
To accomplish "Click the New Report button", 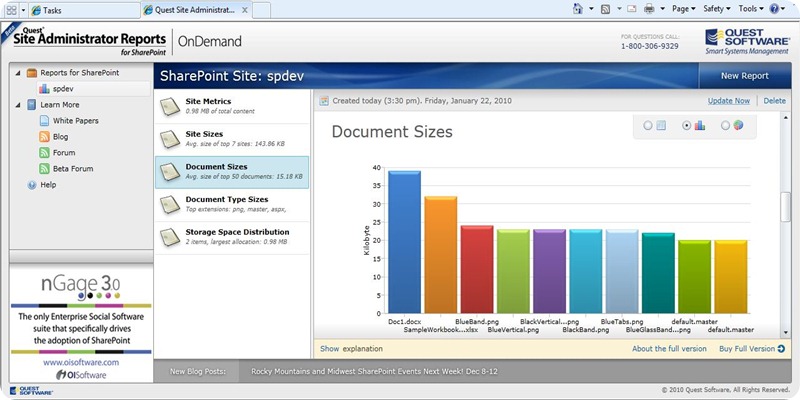I will coord(747,76).
